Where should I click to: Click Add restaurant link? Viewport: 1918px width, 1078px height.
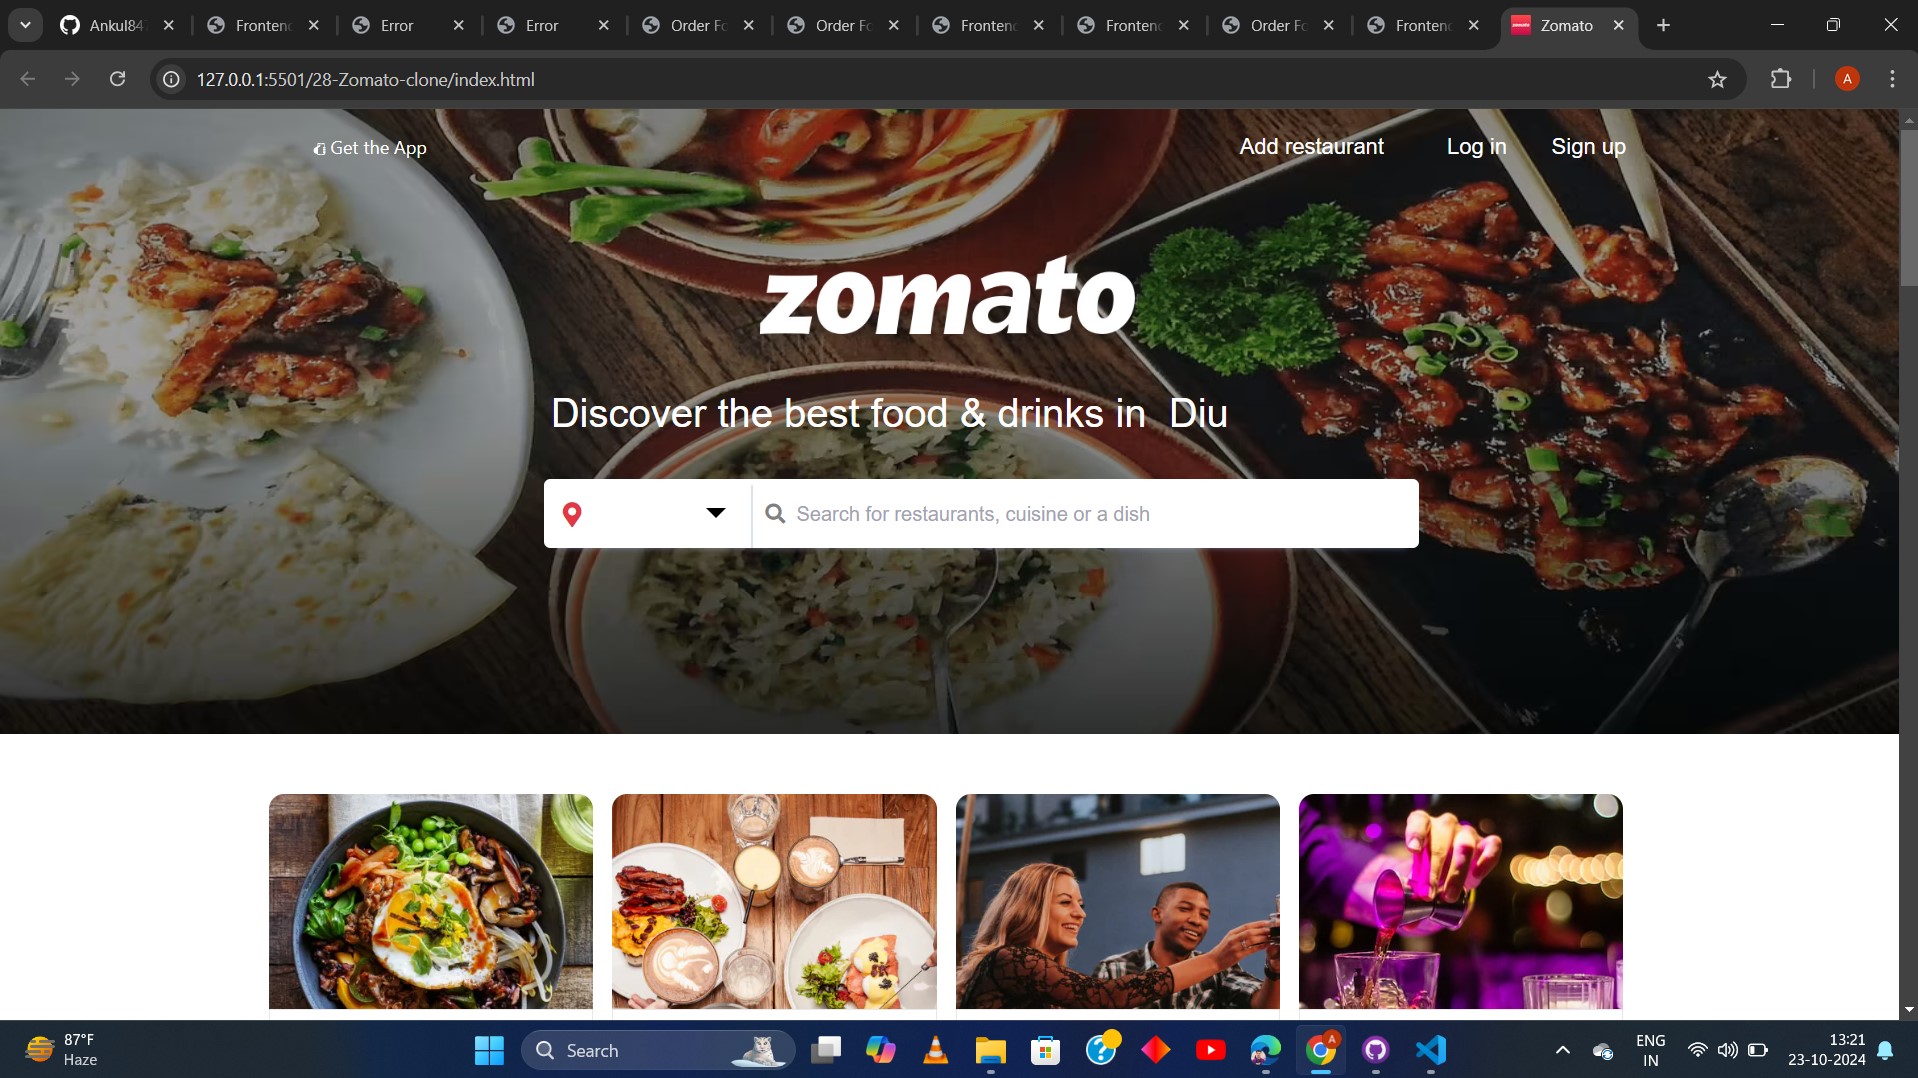[1311, 147]
